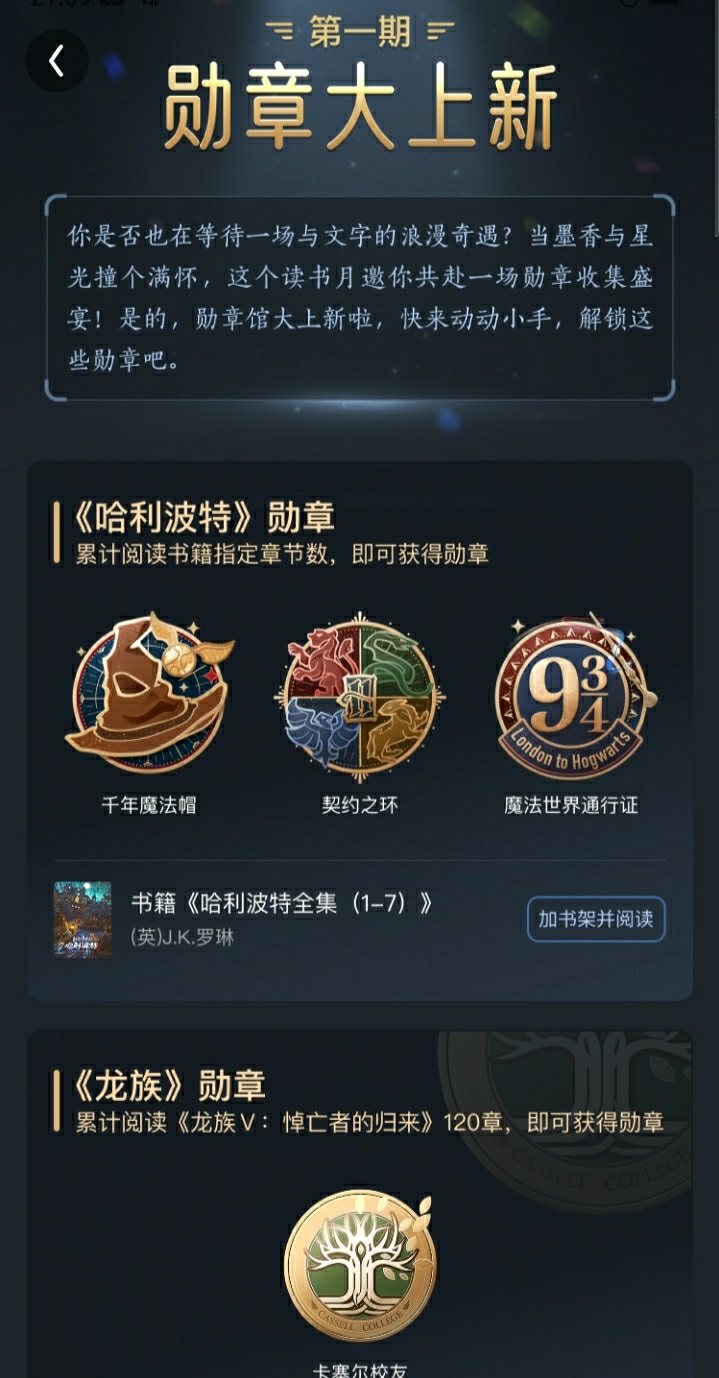Tap the 魔法世界通行证 label text
Image resolution: width=719 pixels, height=1378 pixels.
coord(571,805)
